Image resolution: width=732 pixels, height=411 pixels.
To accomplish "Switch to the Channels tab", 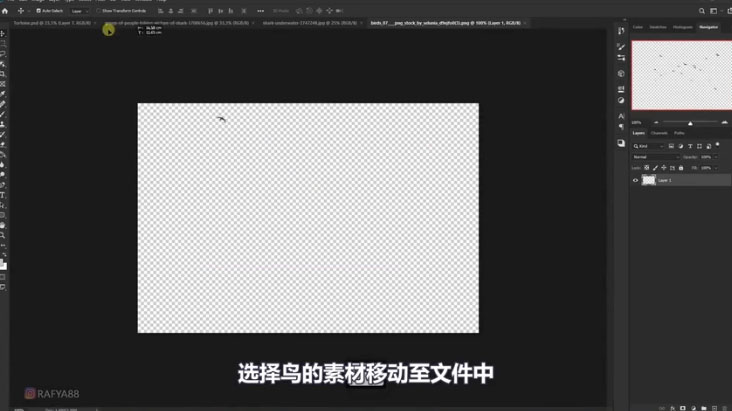I will click(x=659, y=133).
